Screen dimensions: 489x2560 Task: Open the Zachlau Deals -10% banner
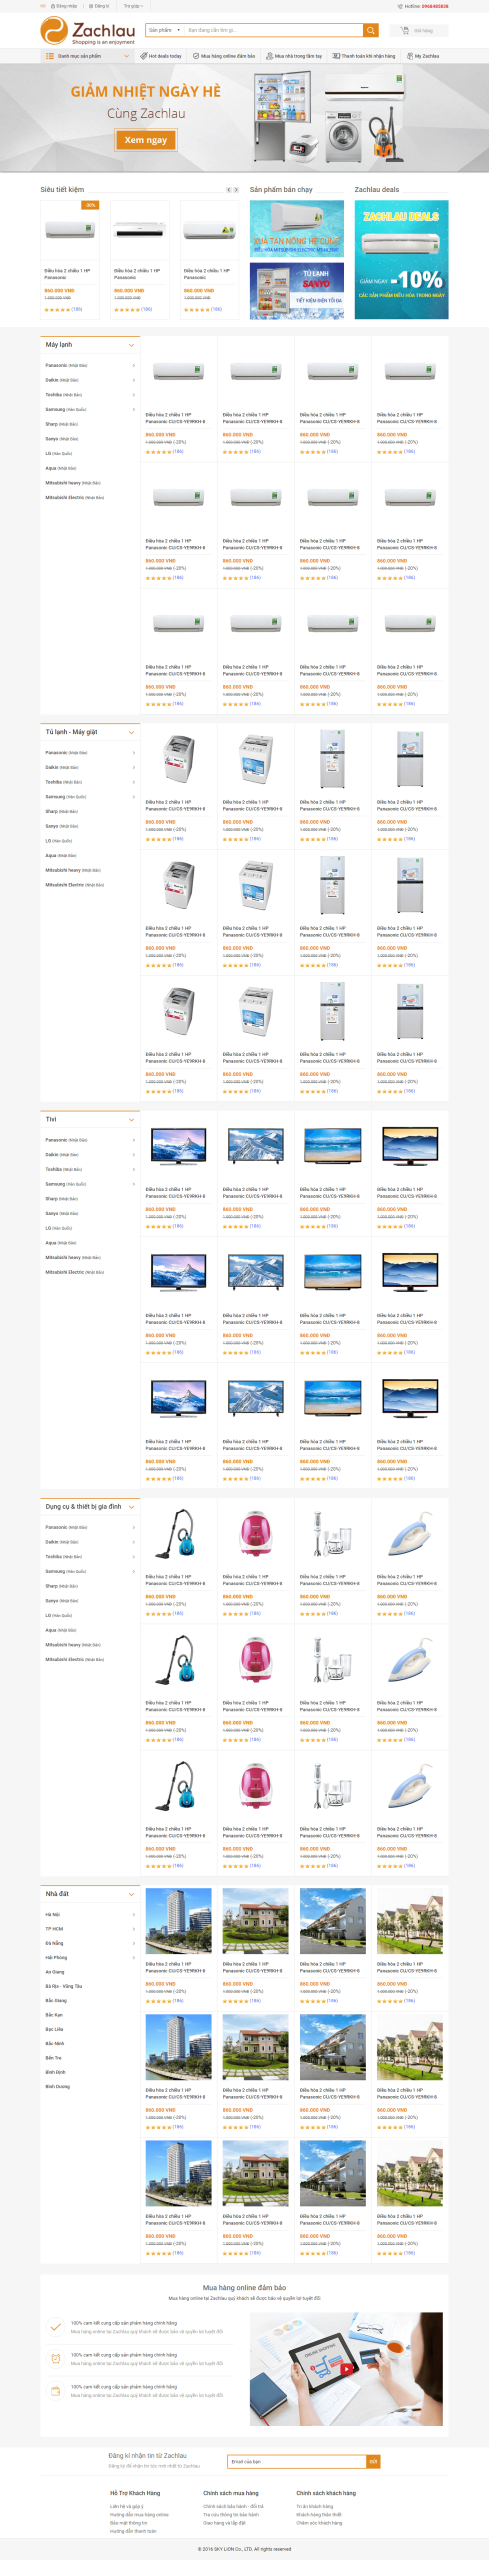click(x=401, y=260)
